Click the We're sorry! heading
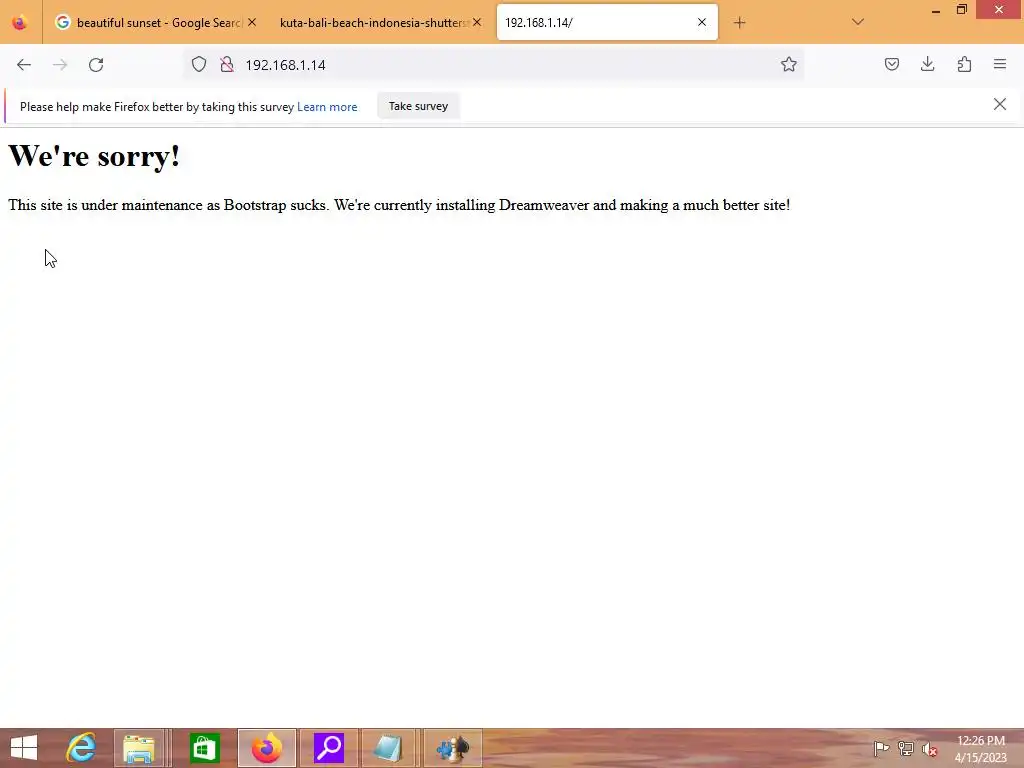This screenshot has width=1024, height=768. tap(94, 155)
